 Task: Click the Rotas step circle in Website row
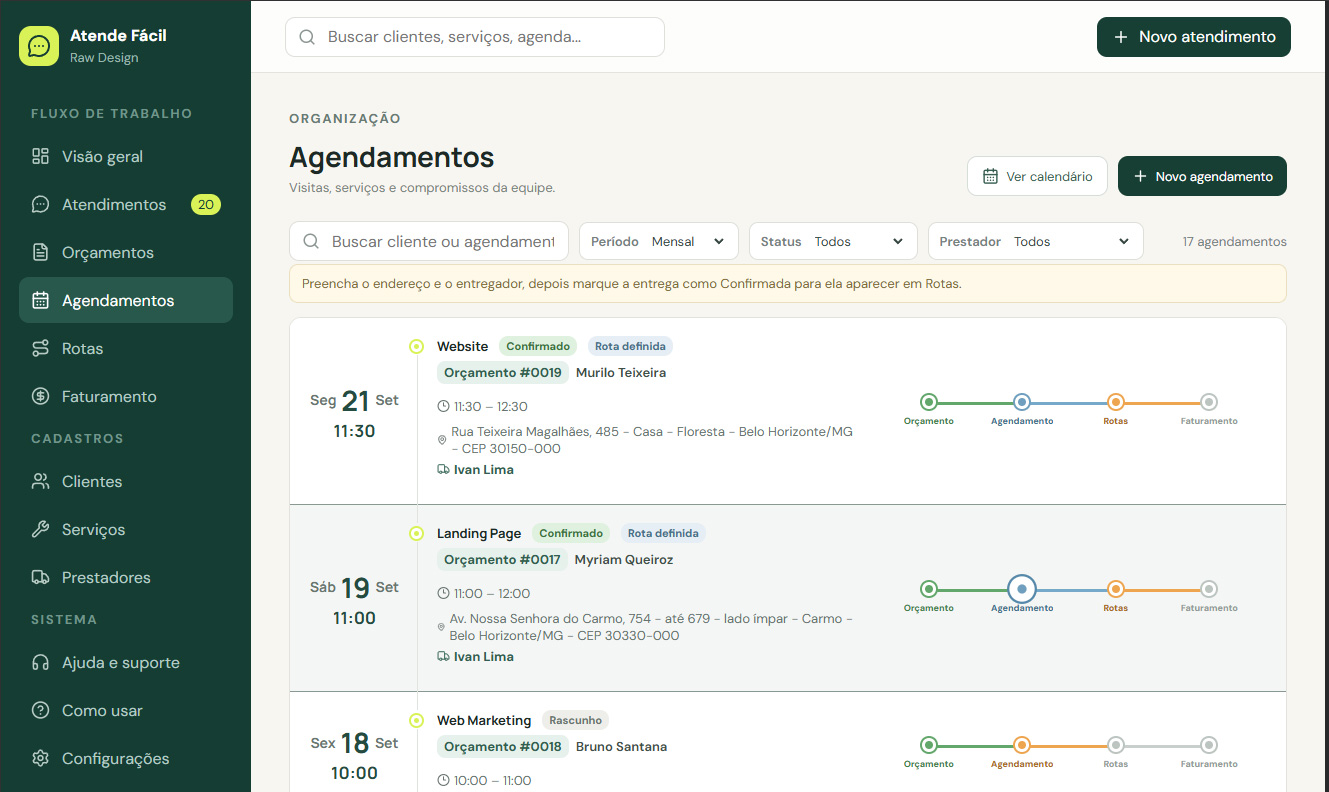coord(1116,402)
